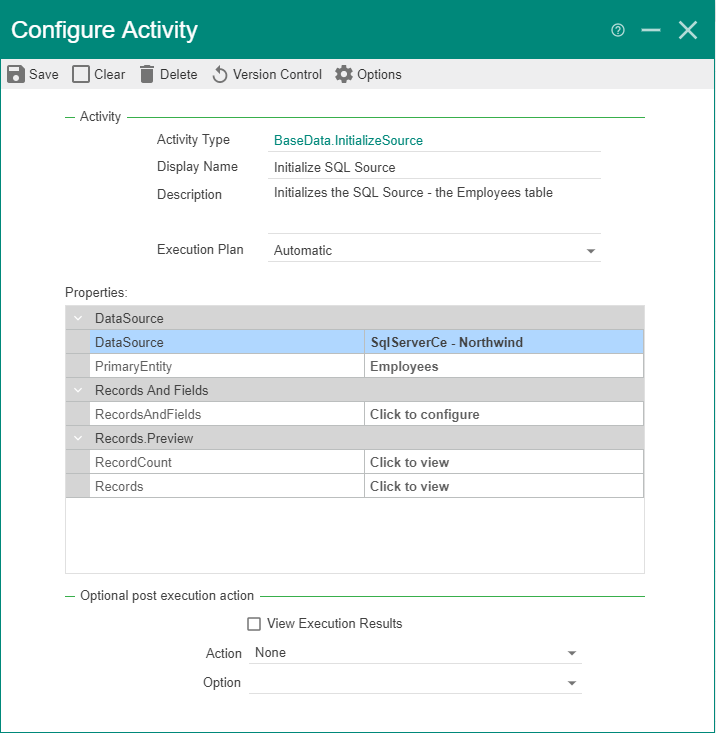Click the Records.Preview group header text
The width and height of the screenshot is (716, 733).
[x=144, y=438]
